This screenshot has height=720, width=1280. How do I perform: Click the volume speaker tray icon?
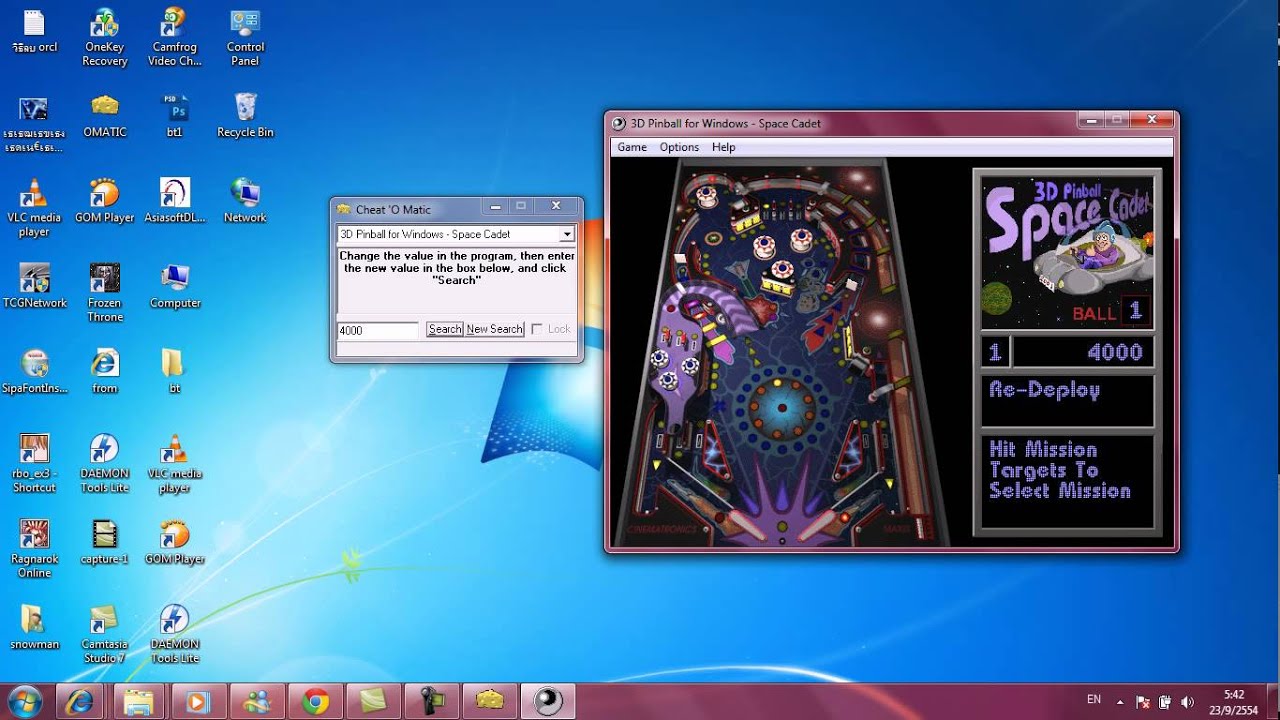pos(1187,702)
